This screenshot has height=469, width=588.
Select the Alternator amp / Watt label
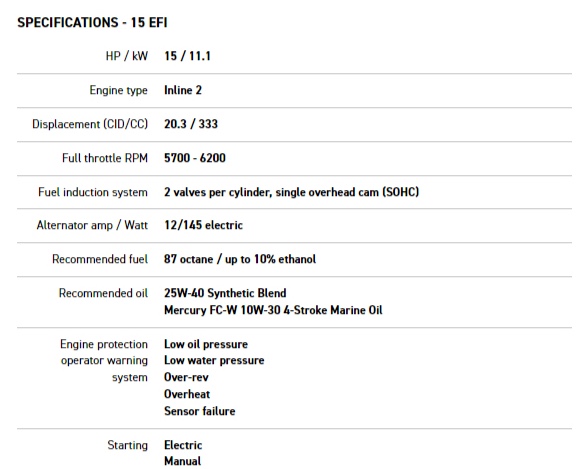click(x=92, y=225)
